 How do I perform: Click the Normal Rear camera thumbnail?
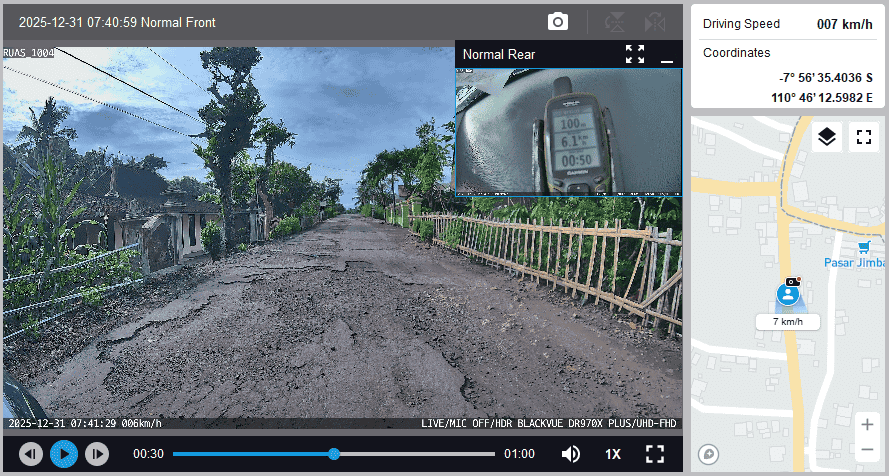coord(568,131)
